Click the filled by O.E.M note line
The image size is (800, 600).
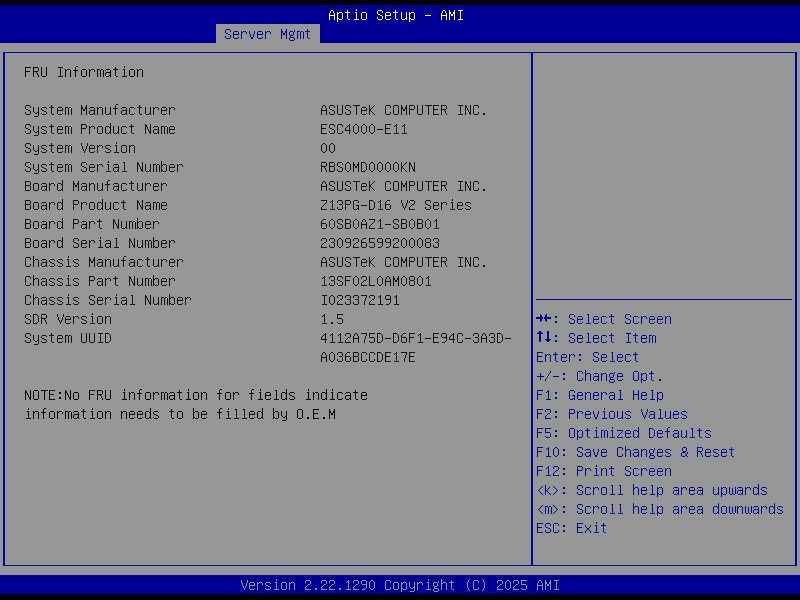pos(180,414)
